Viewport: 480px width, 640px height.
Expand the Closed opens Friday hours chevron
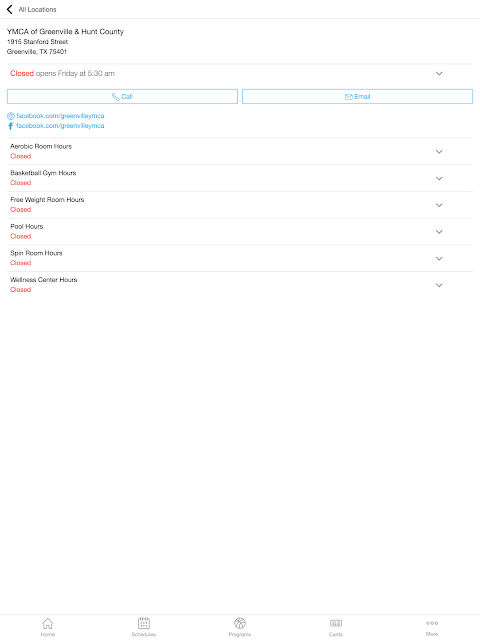tap(439, 73)
